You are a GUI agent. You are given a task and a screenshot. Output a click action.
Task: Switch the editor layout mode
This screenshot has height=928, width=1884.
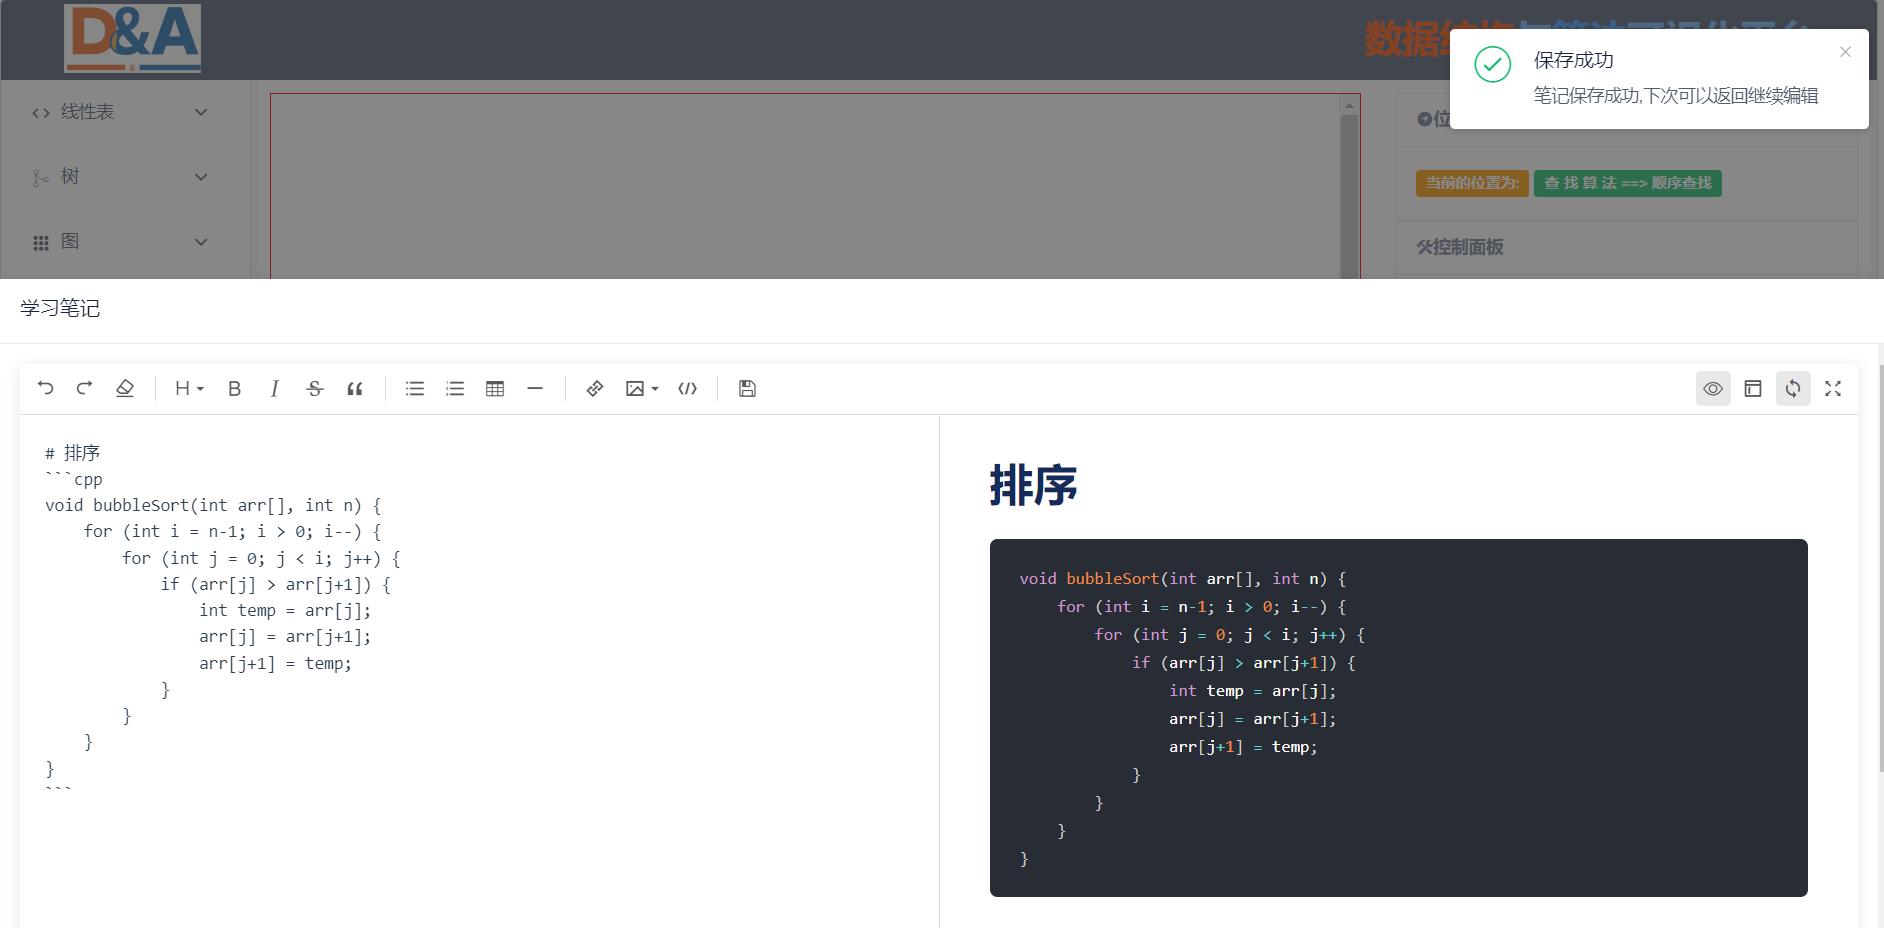(x=1753, y=388)
